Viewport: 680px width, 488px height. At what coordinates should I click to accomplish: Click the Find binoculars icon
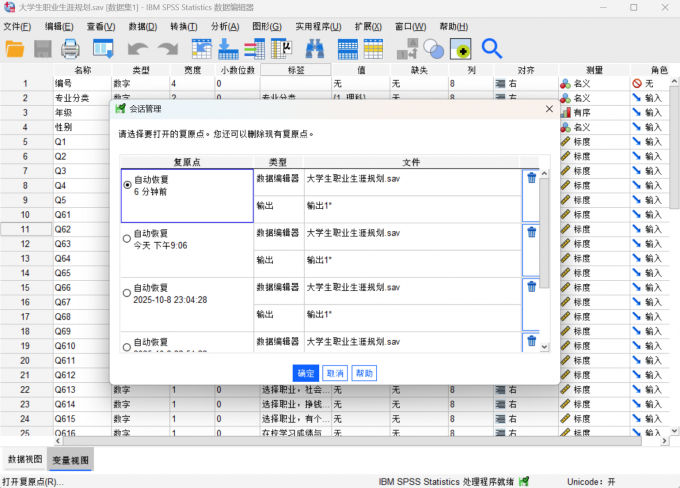(x=315, y=49)
